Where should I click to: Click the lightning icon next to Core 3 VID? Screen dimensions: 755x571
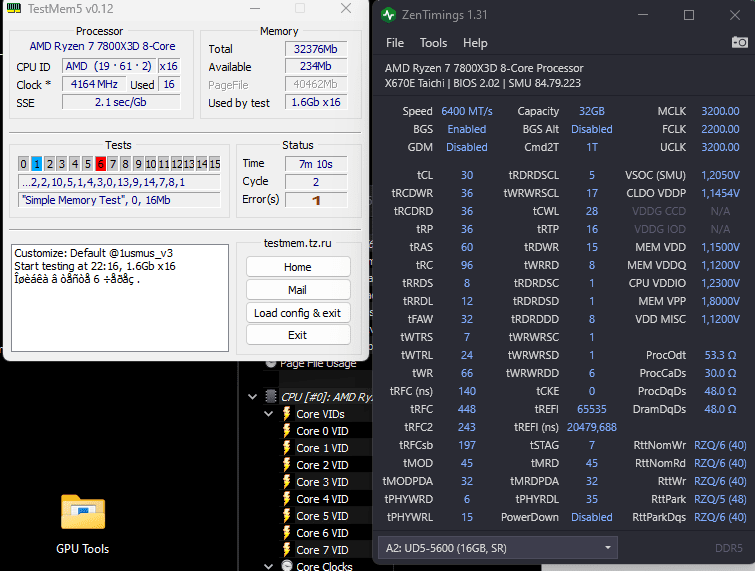point(286,481)
